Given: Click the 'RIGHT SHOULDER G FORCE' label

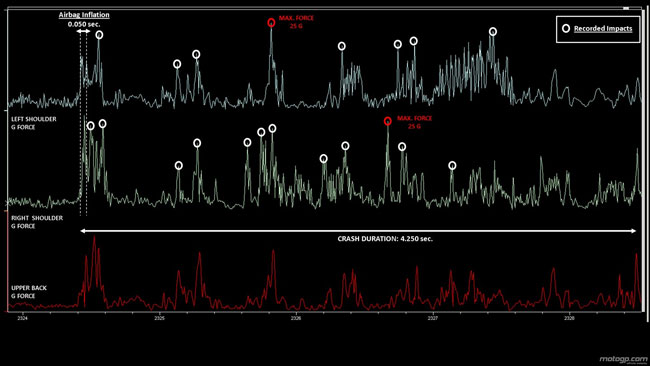Looking at the screenshot, I should pos(37,222).
